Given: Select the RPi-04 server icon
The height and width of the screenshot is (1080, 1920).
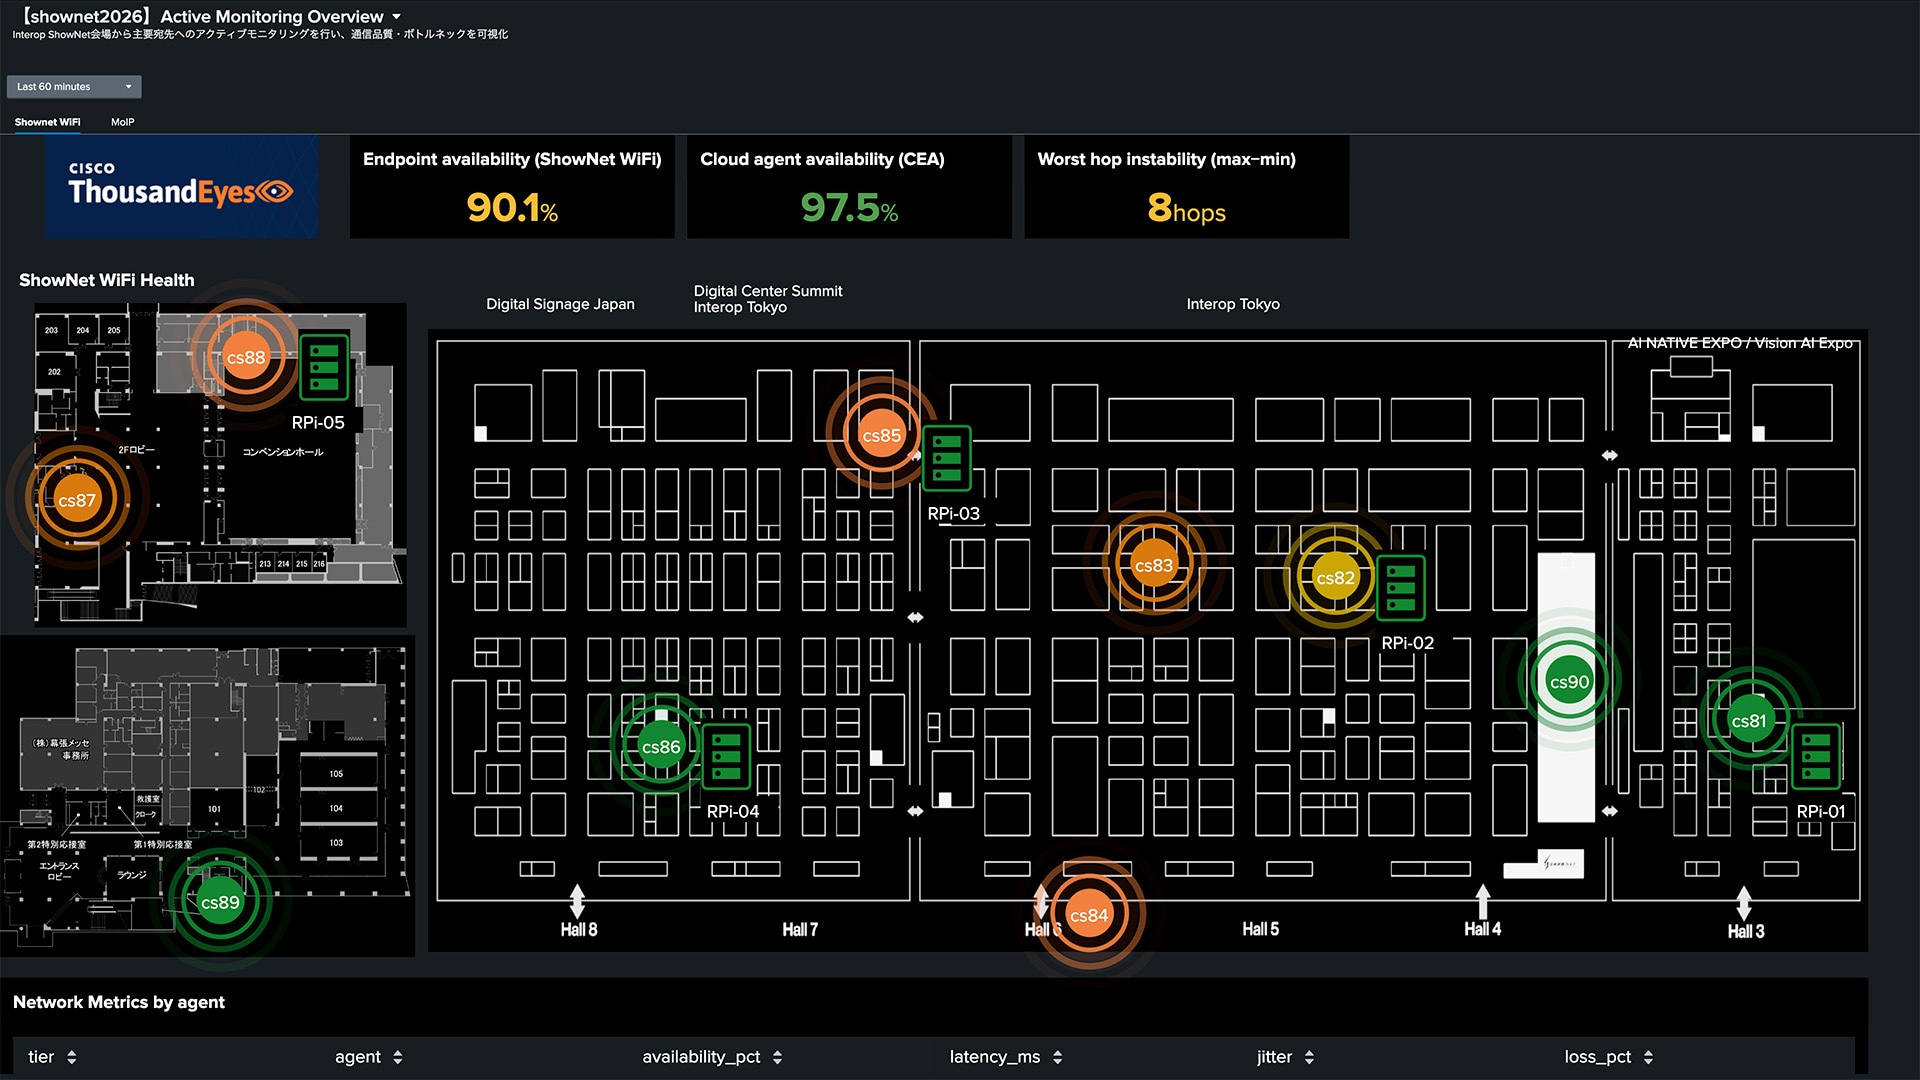Looking at the screenshot, I should click(727, 756).
